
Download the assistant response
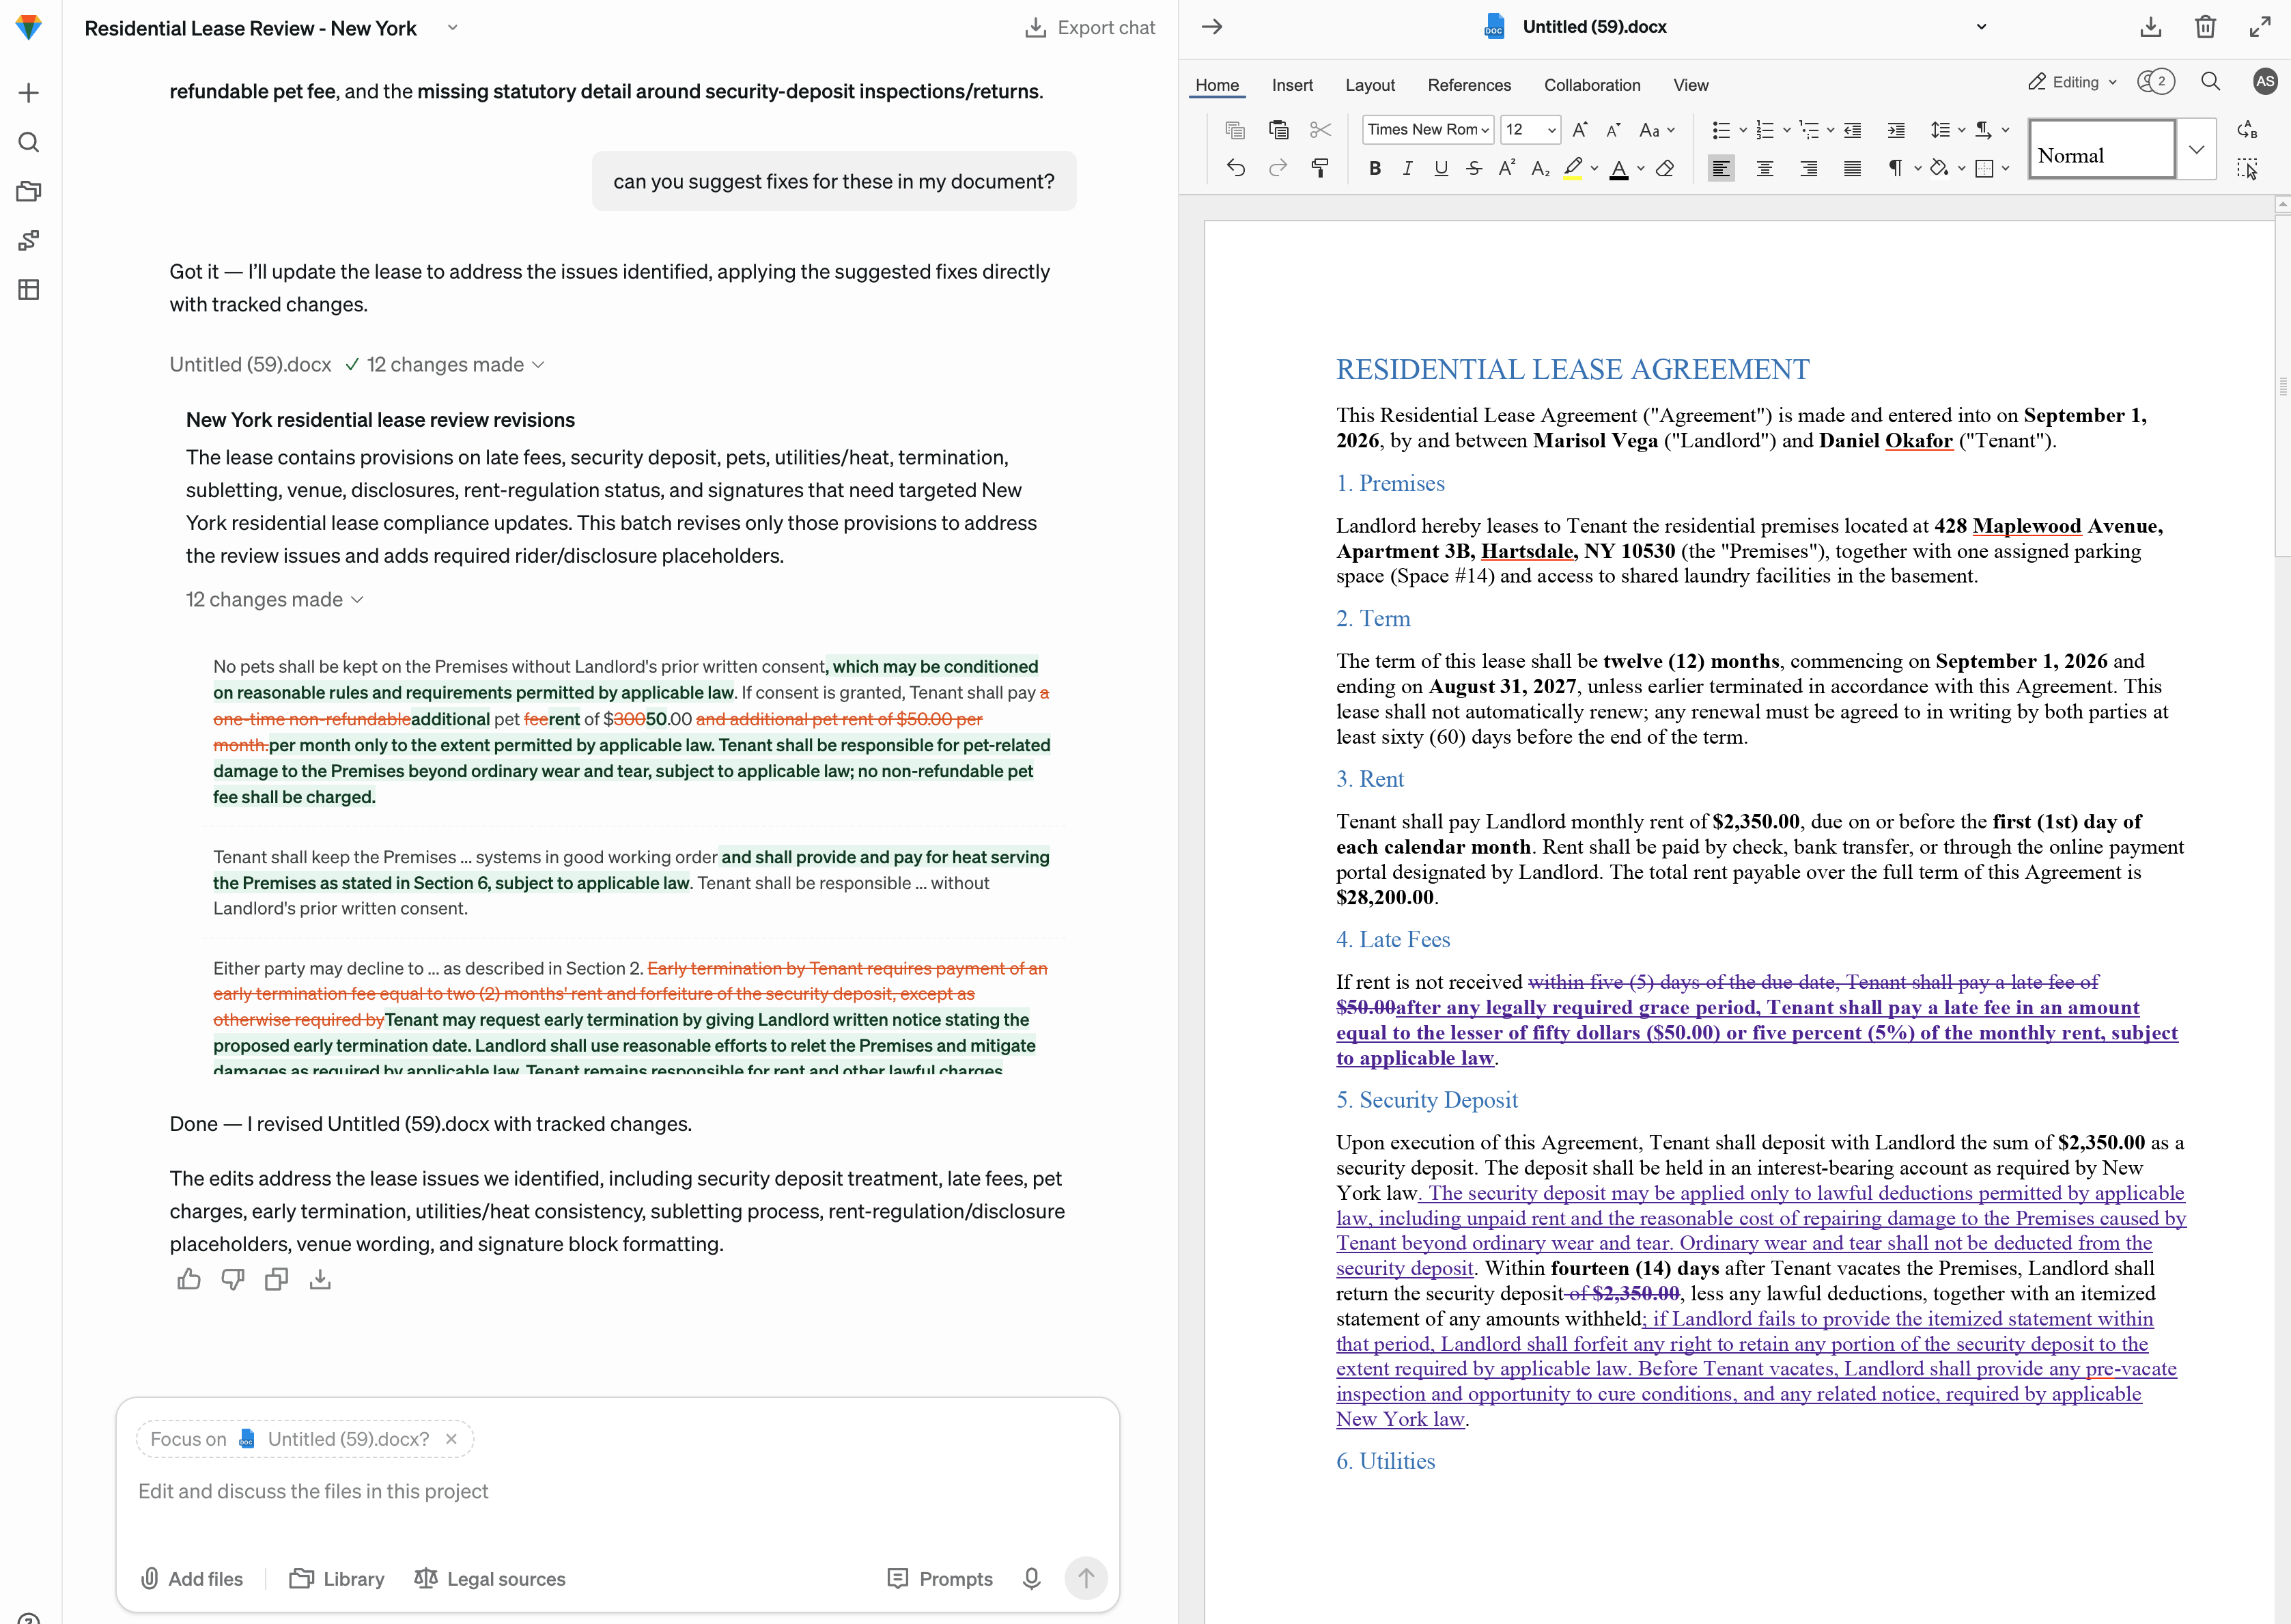[x=320, y=1279]
